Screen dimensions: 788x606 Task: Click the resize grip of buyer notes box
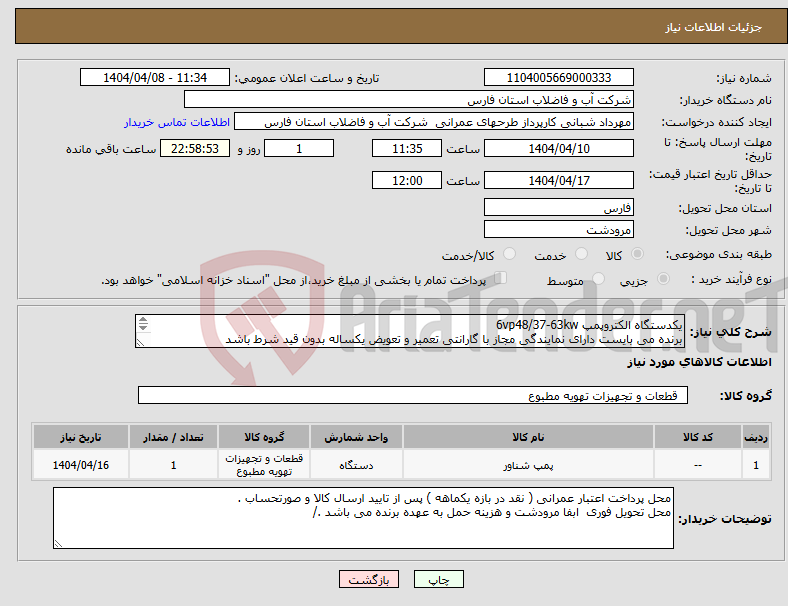tap(58, 544)
